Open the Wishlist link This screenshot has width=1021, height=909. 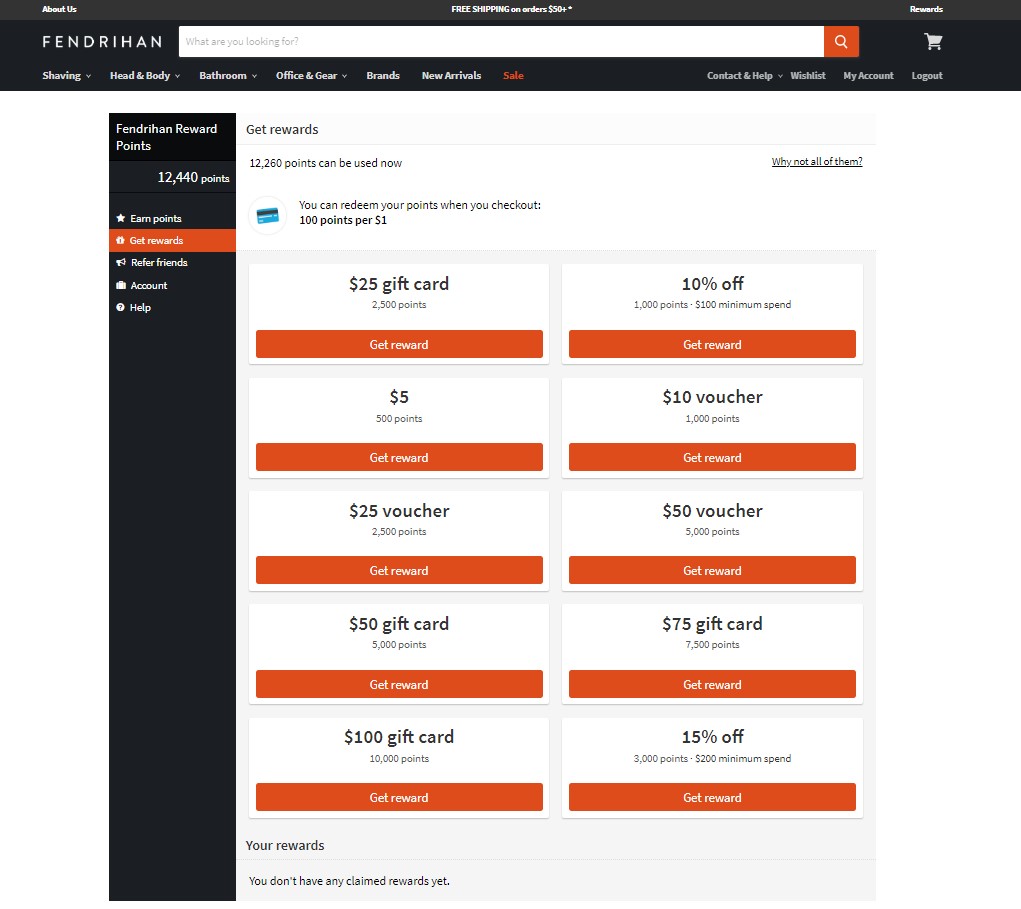click(808, 76)
